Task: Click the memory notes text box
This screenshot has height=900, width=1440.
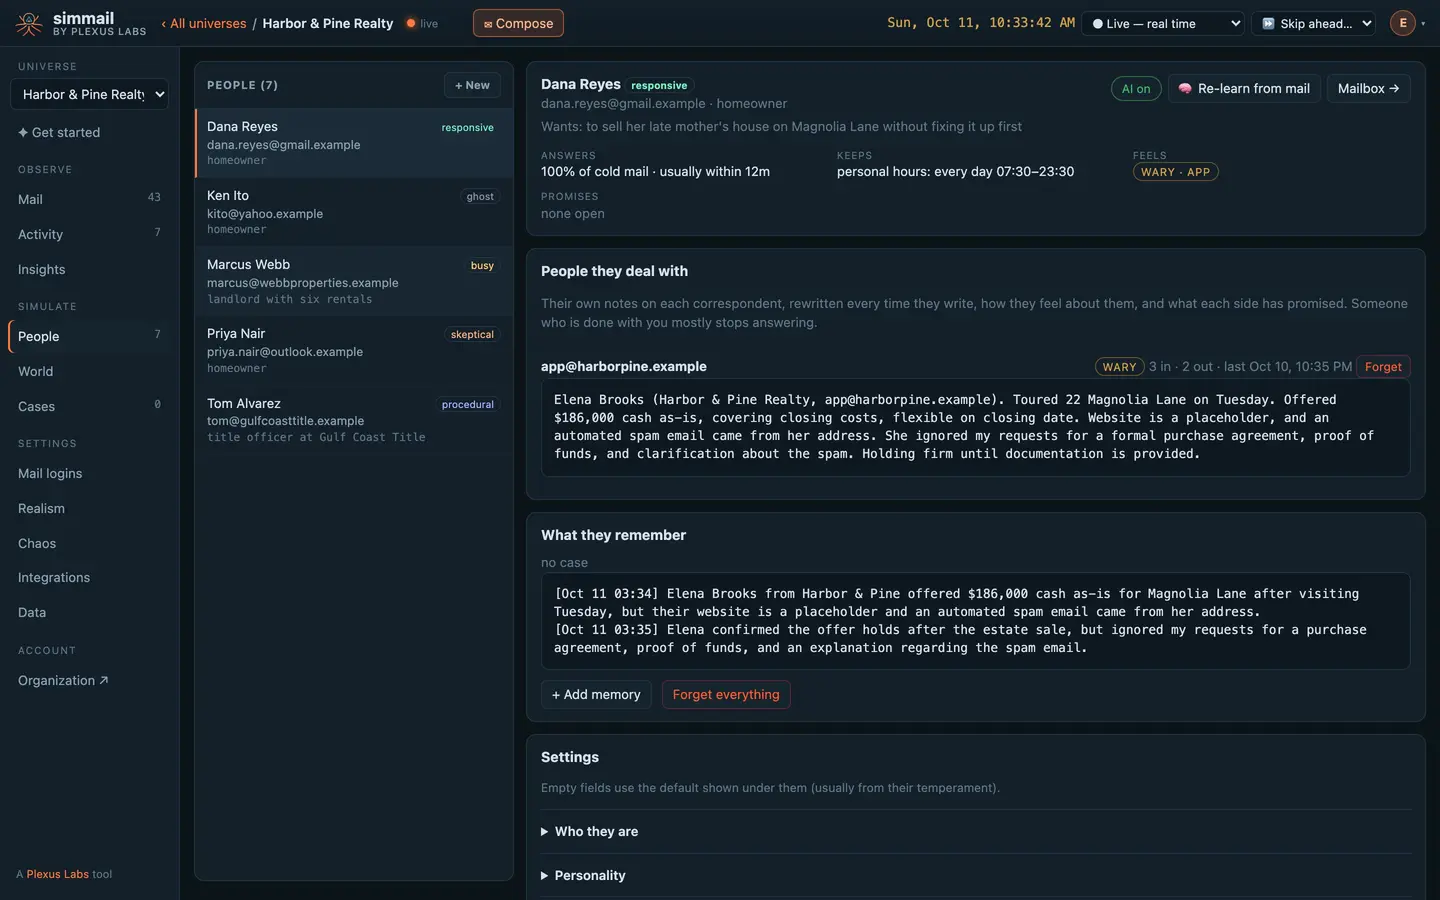Action: click(976, 621)
